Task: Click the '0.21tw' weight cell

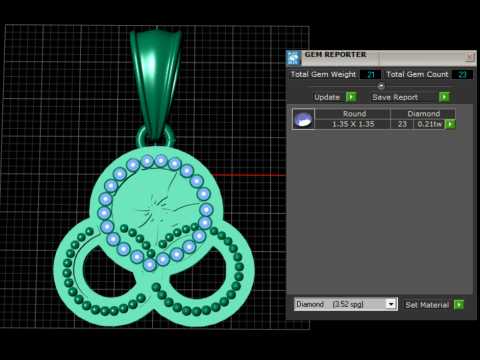Action: click(x=430, y=124)
